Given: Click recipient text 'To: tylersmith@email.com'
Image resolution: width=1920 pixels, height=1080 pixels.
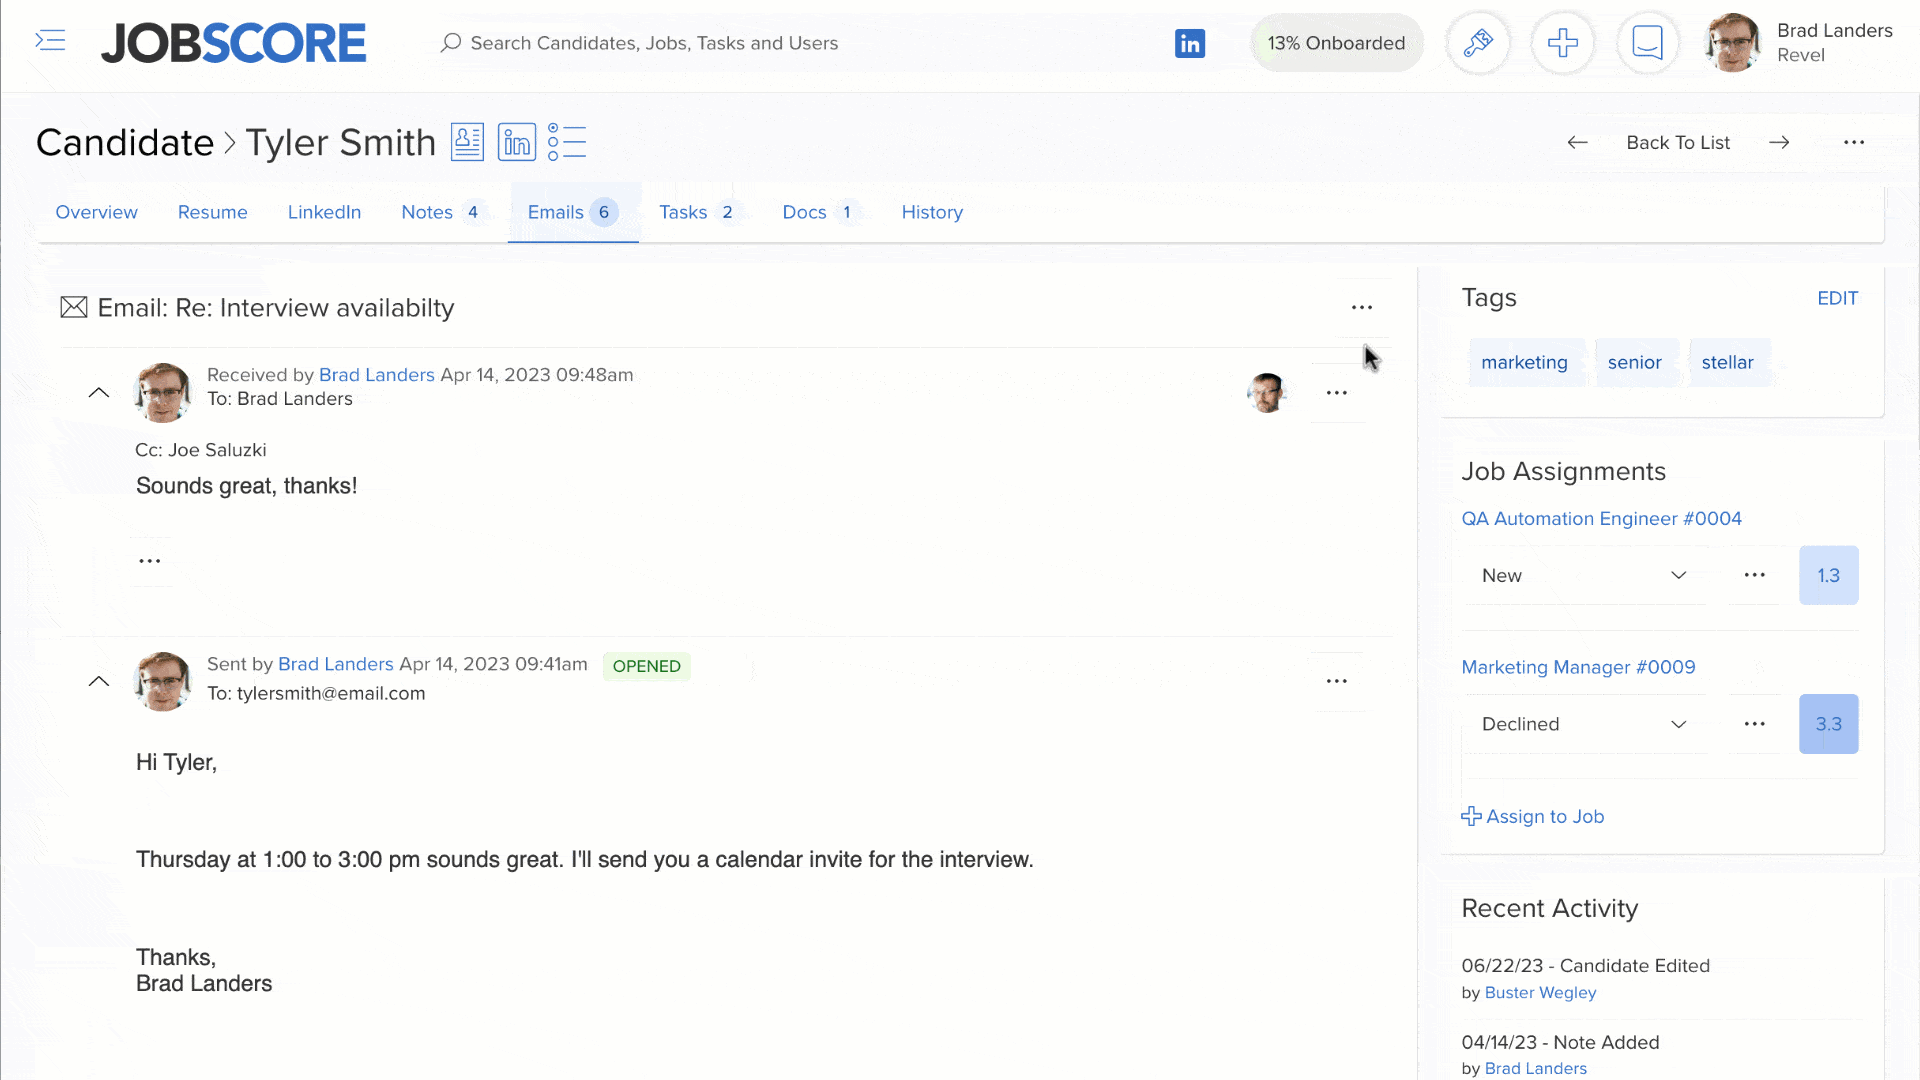Looking at the screenshot, I should coord(316,693).
